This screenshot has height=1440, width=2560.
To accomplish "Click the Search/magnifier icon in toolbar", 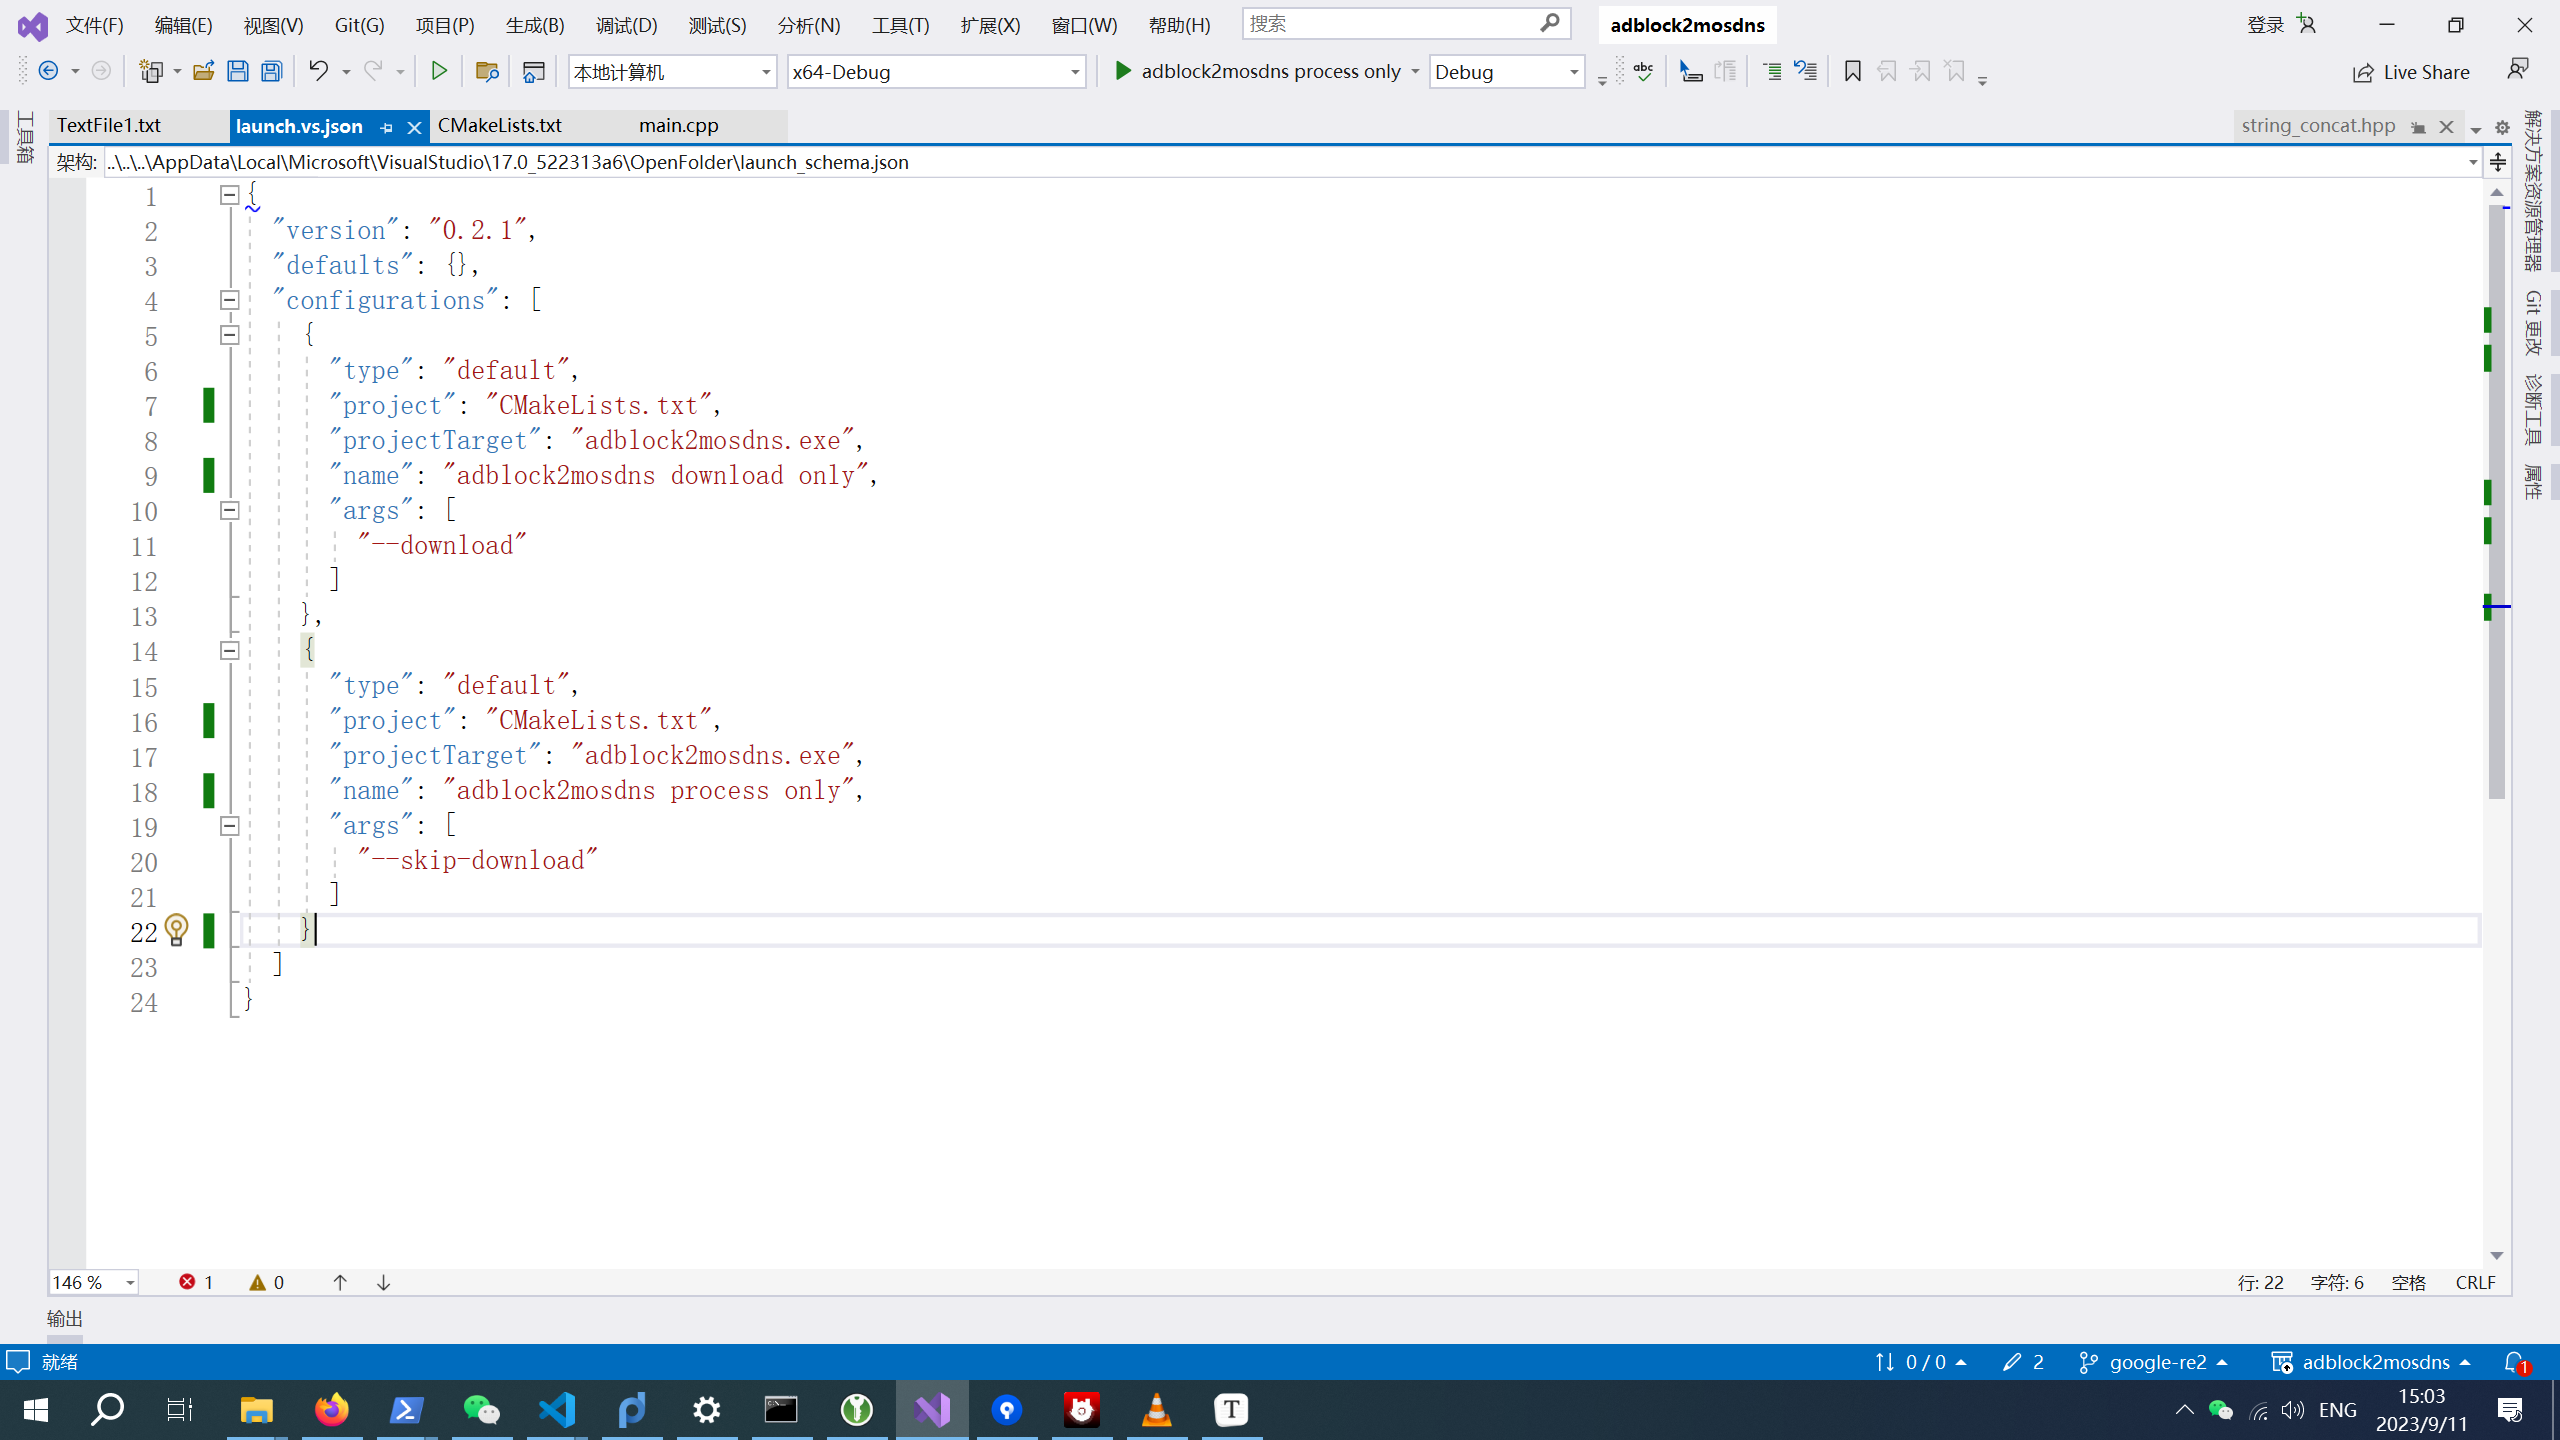I will pos(1551,23).
